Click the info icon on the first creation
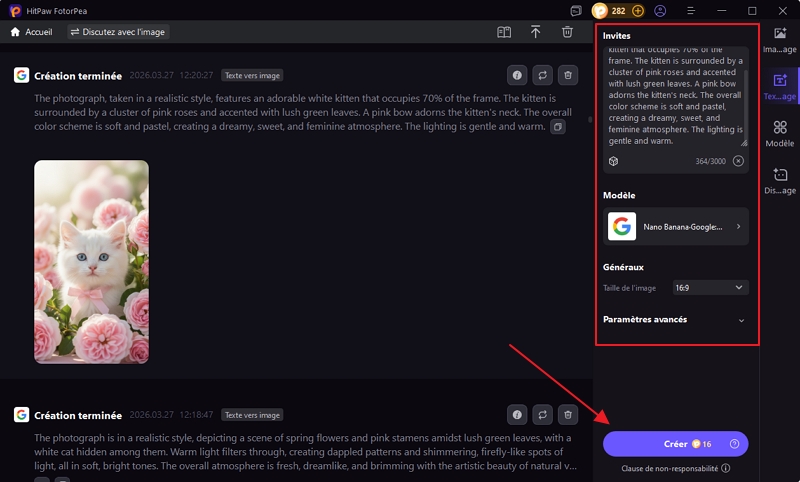The image size is (800, 482). 517,75
